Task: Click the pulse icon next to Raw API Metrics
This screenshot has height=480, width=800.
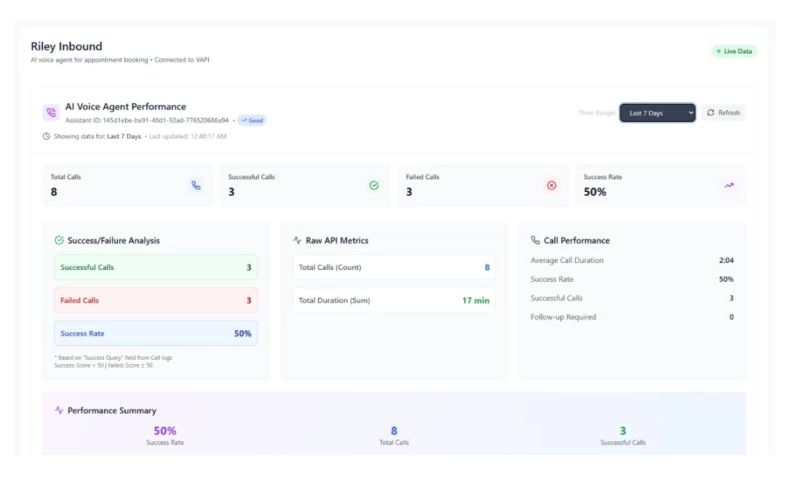Action: (297, 240)
